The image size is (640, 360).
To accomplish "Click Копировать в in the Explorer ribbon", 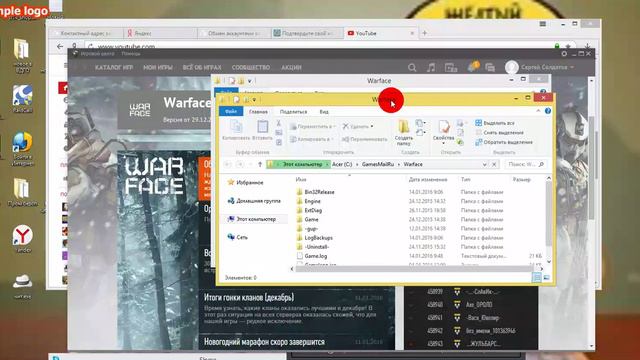I will click(312, 140).
